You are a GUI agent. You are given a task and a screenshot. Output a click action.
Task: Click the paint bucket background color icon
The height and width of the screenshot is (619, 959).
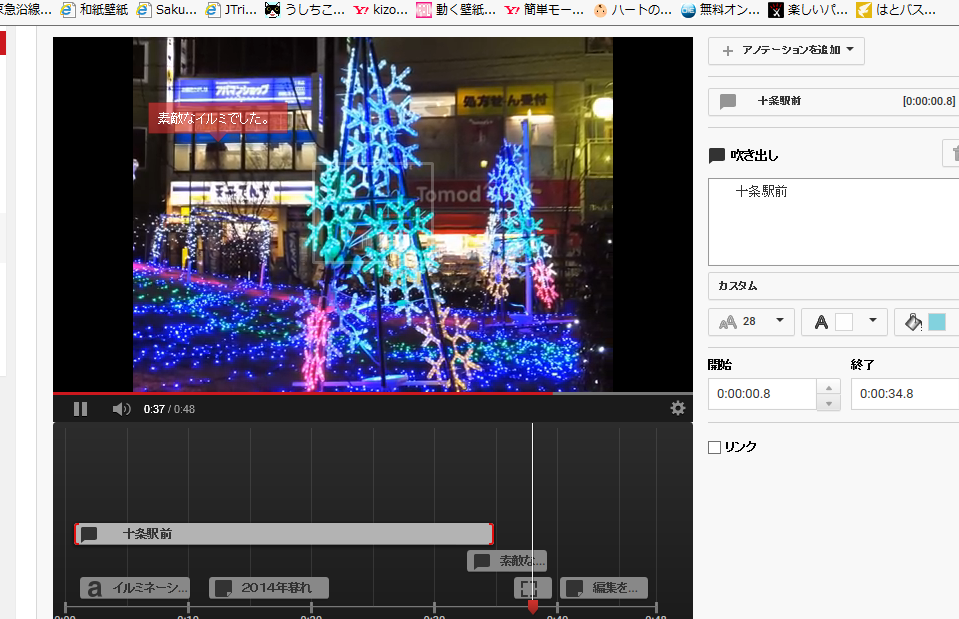pos(913,322)
